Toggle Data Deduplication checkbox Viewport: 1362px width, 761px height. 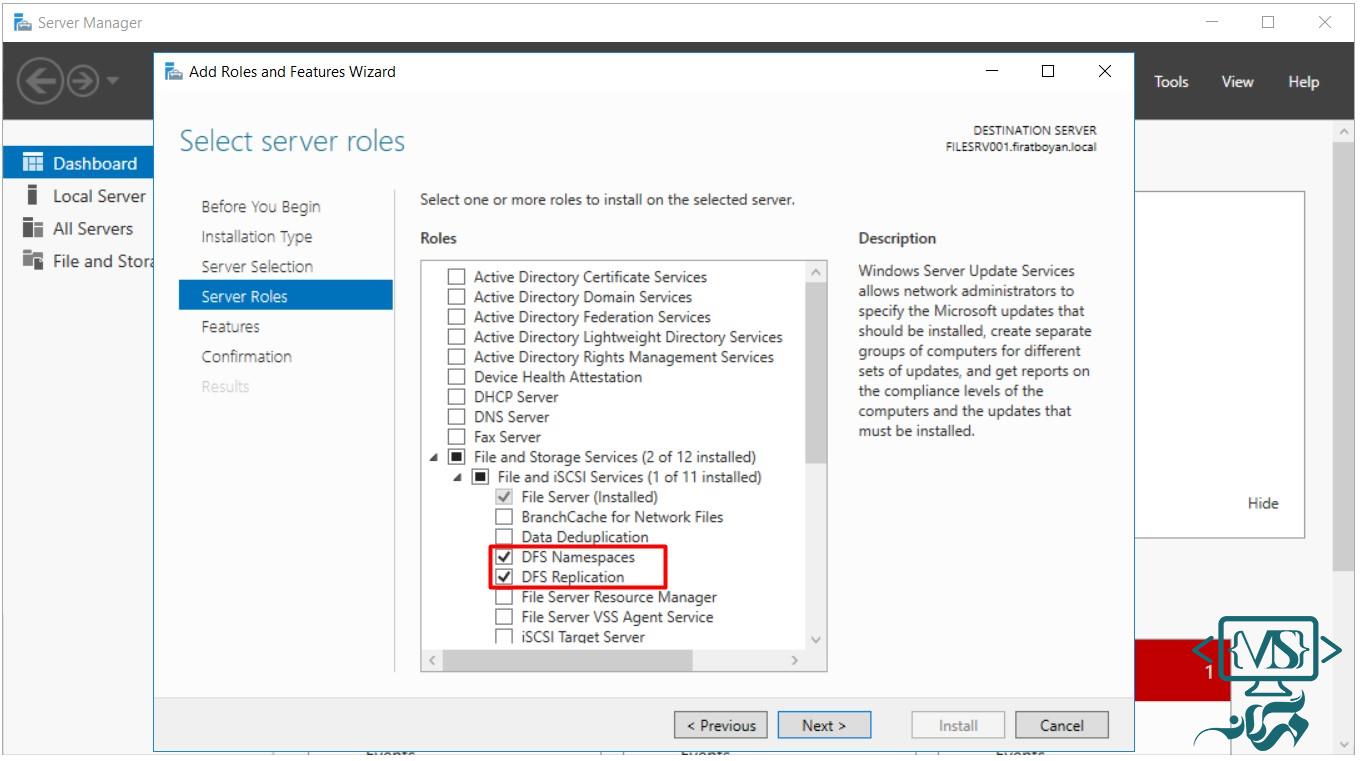tap(504, 537)
